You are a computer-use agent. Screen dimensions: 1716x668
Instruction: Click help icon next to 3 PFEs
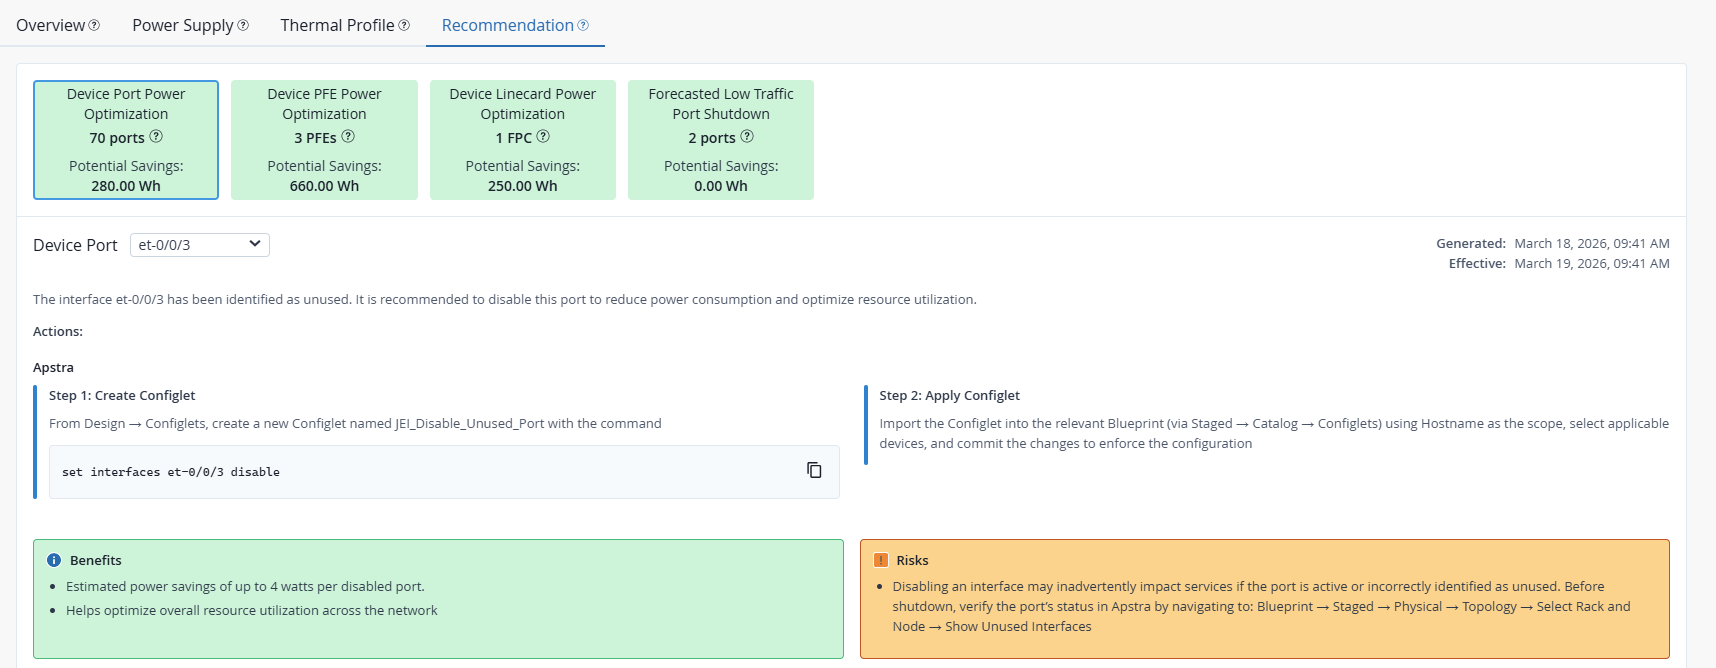pyautogui.click(x=348, y=137)
